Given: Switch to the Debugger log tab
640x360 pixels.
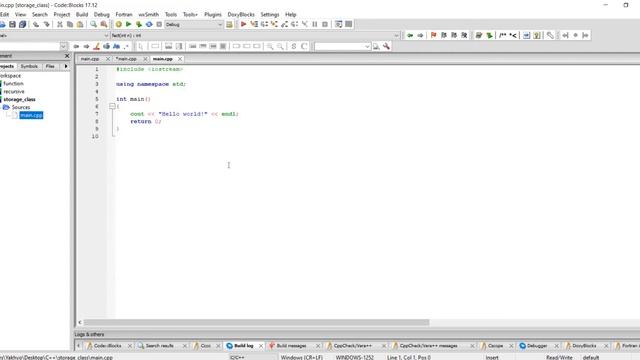Looking at the screenshot, I should [537, 346].
